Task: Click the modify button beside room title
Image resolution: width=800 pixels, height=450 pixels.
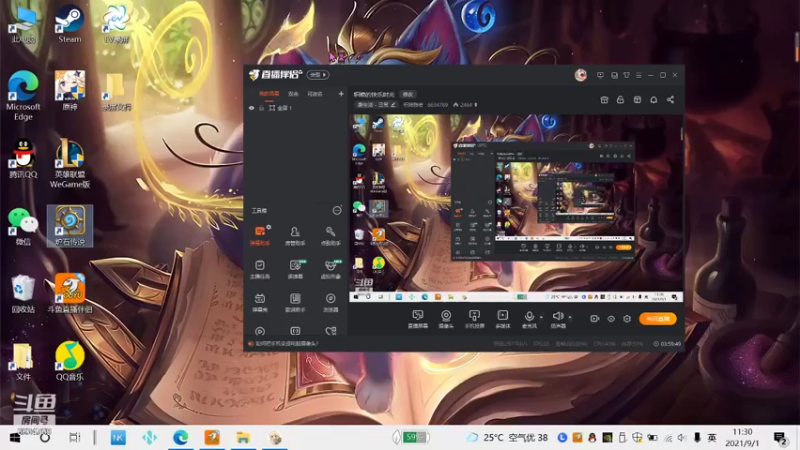Action: click(x=408, y=94)
